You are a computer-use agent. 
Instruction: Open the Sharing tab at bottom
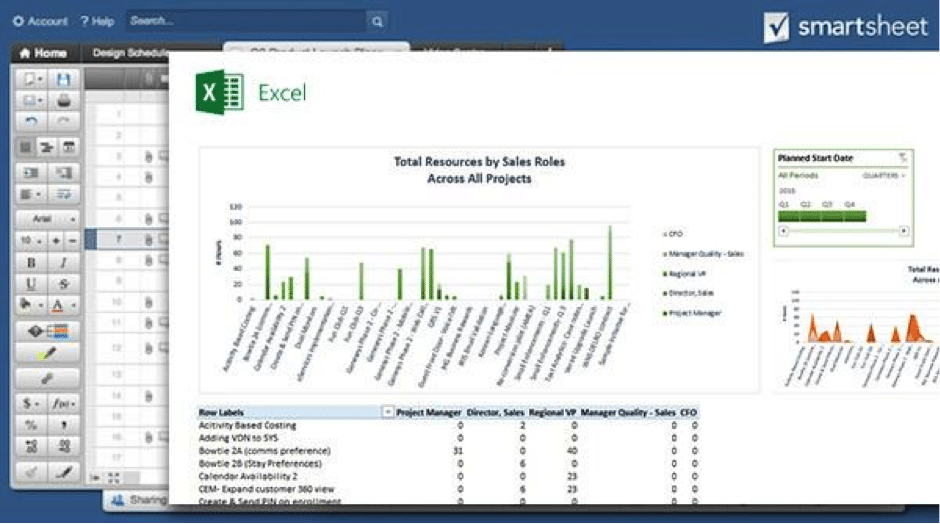click(x=138, y=499)
